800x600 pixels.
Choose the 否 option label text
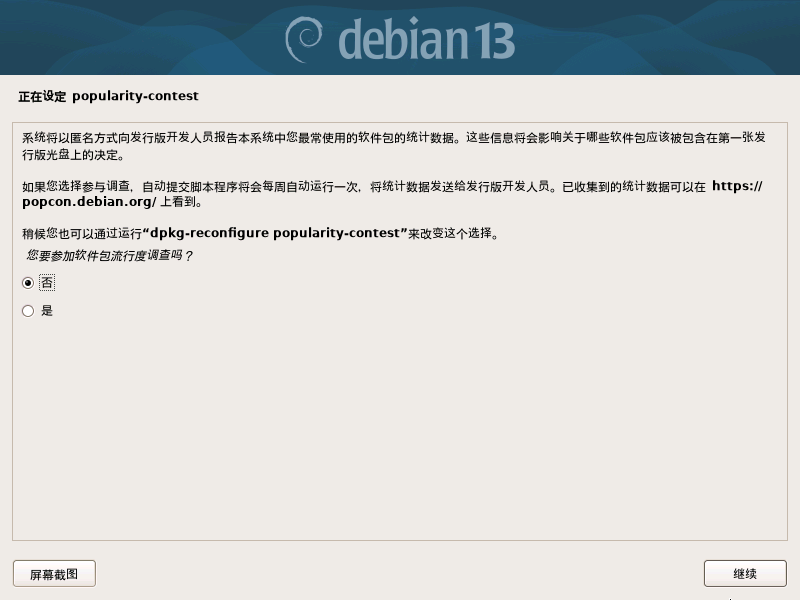(x=47, y=283)
